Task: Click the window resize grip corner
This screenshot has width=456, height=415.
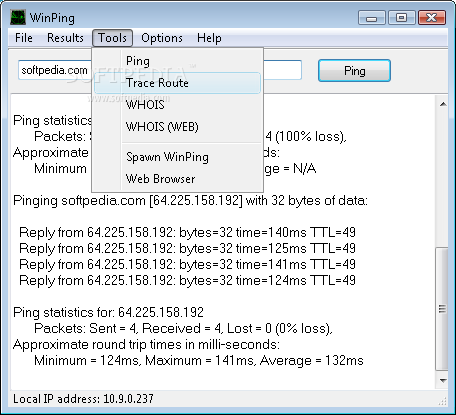Action: (443, 402)
